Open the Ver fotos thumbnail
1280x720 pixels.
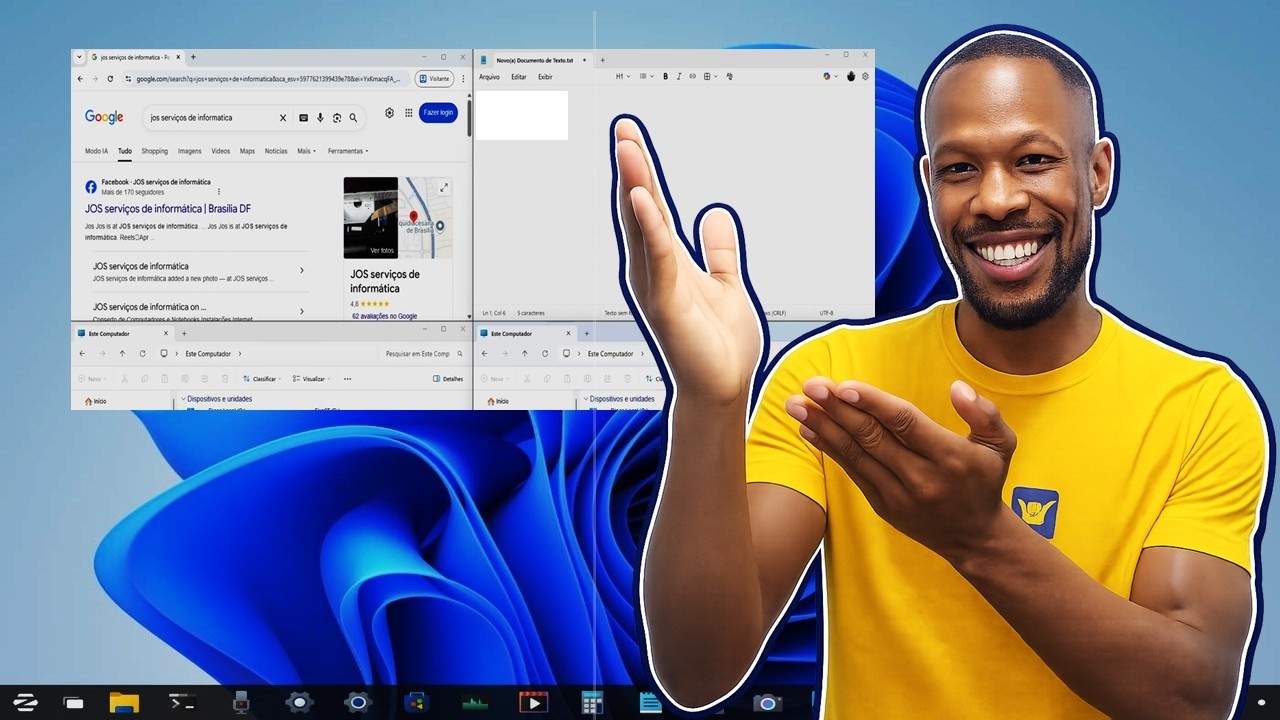[371, 218]
